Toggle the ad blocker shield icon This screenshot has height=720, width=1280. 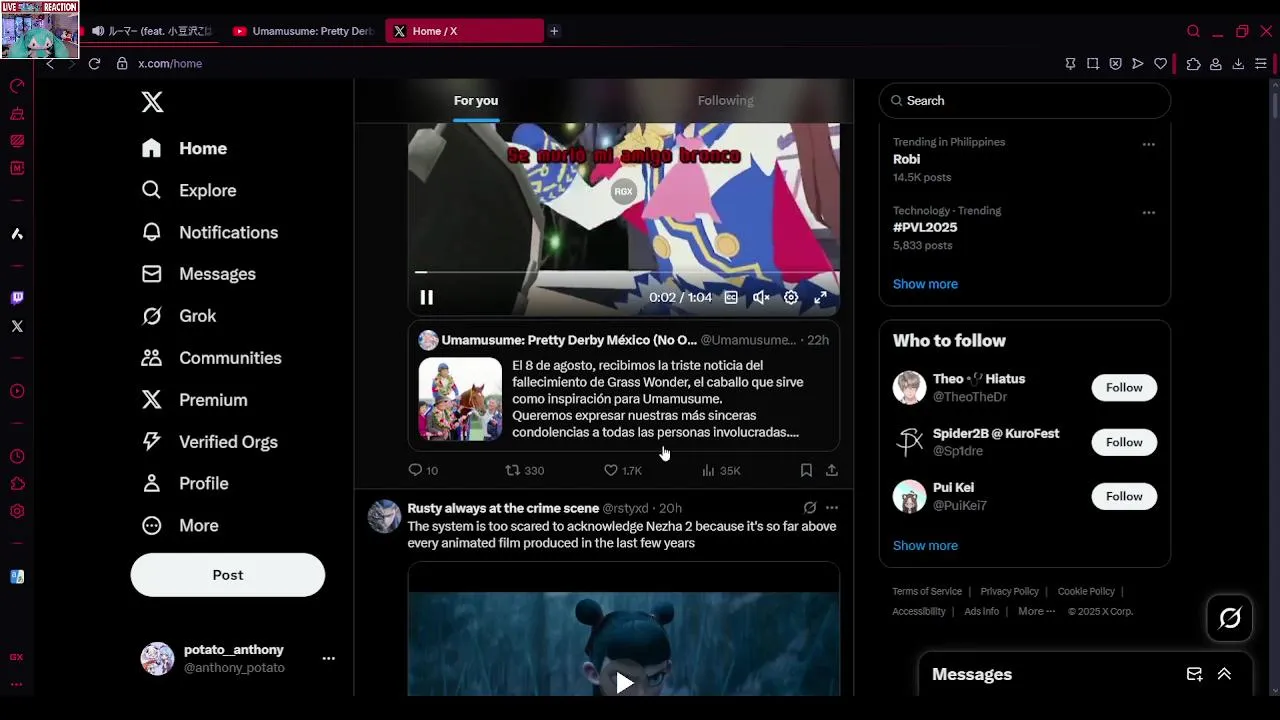[1115, 63]
